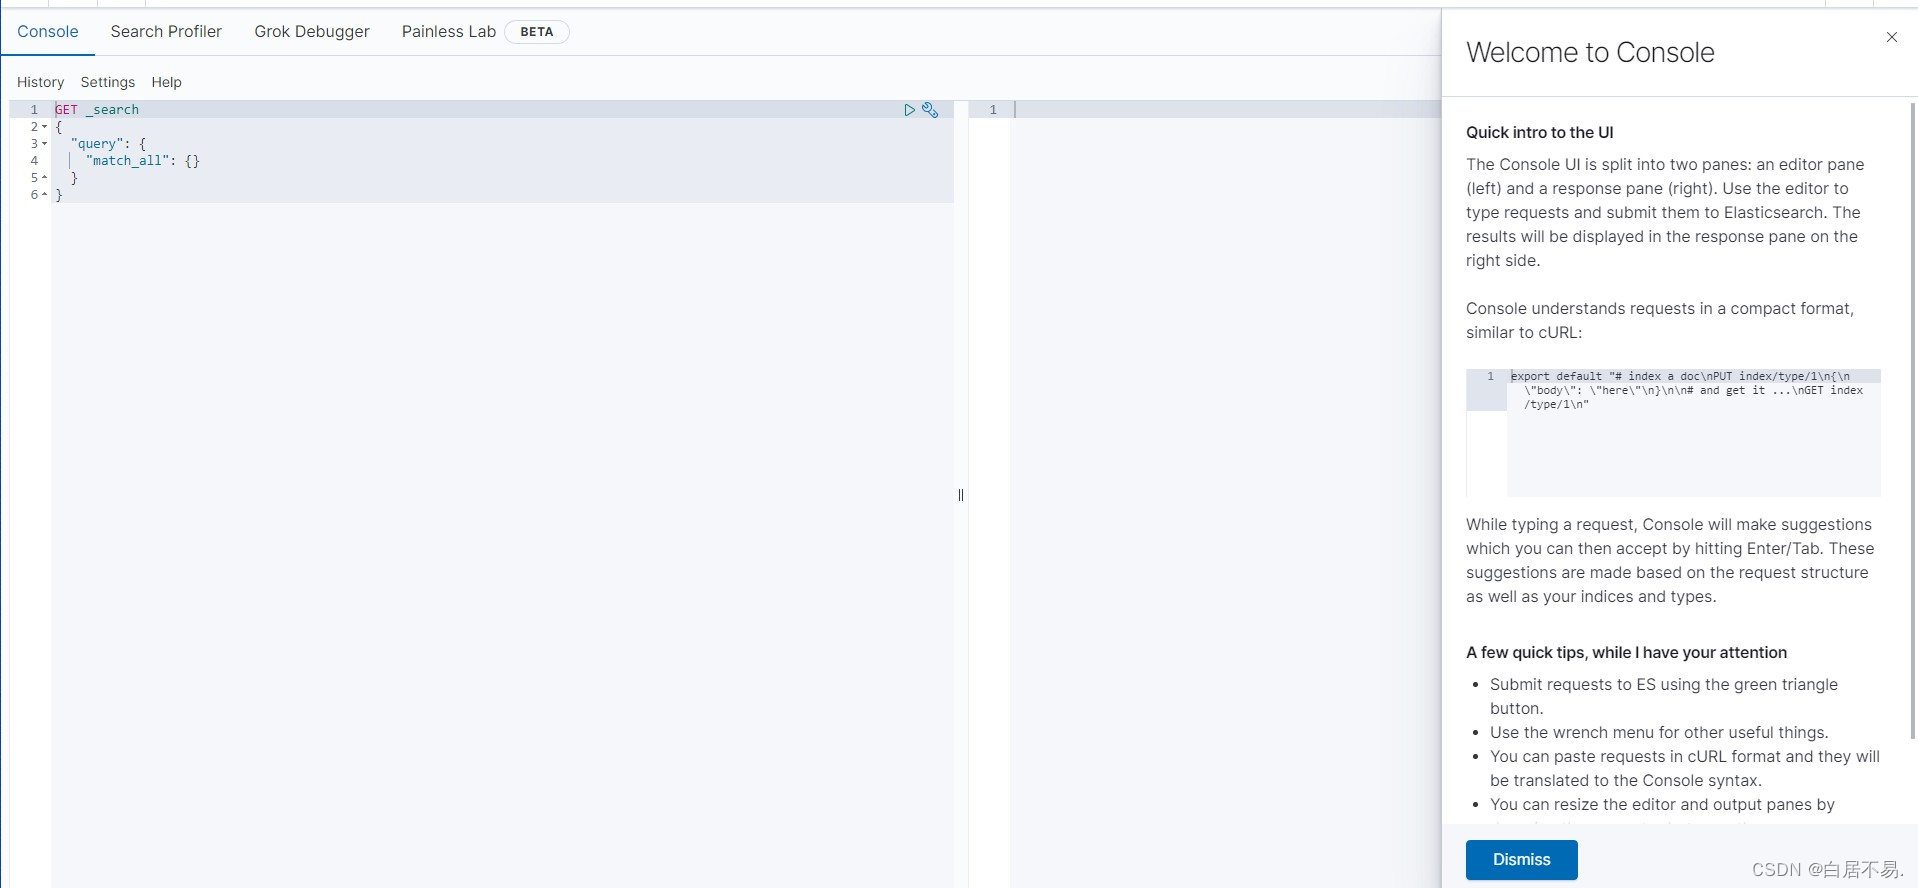Screen dimensions: 1918x888
Task: Switch to the Console tab
Action: [48, 32]
